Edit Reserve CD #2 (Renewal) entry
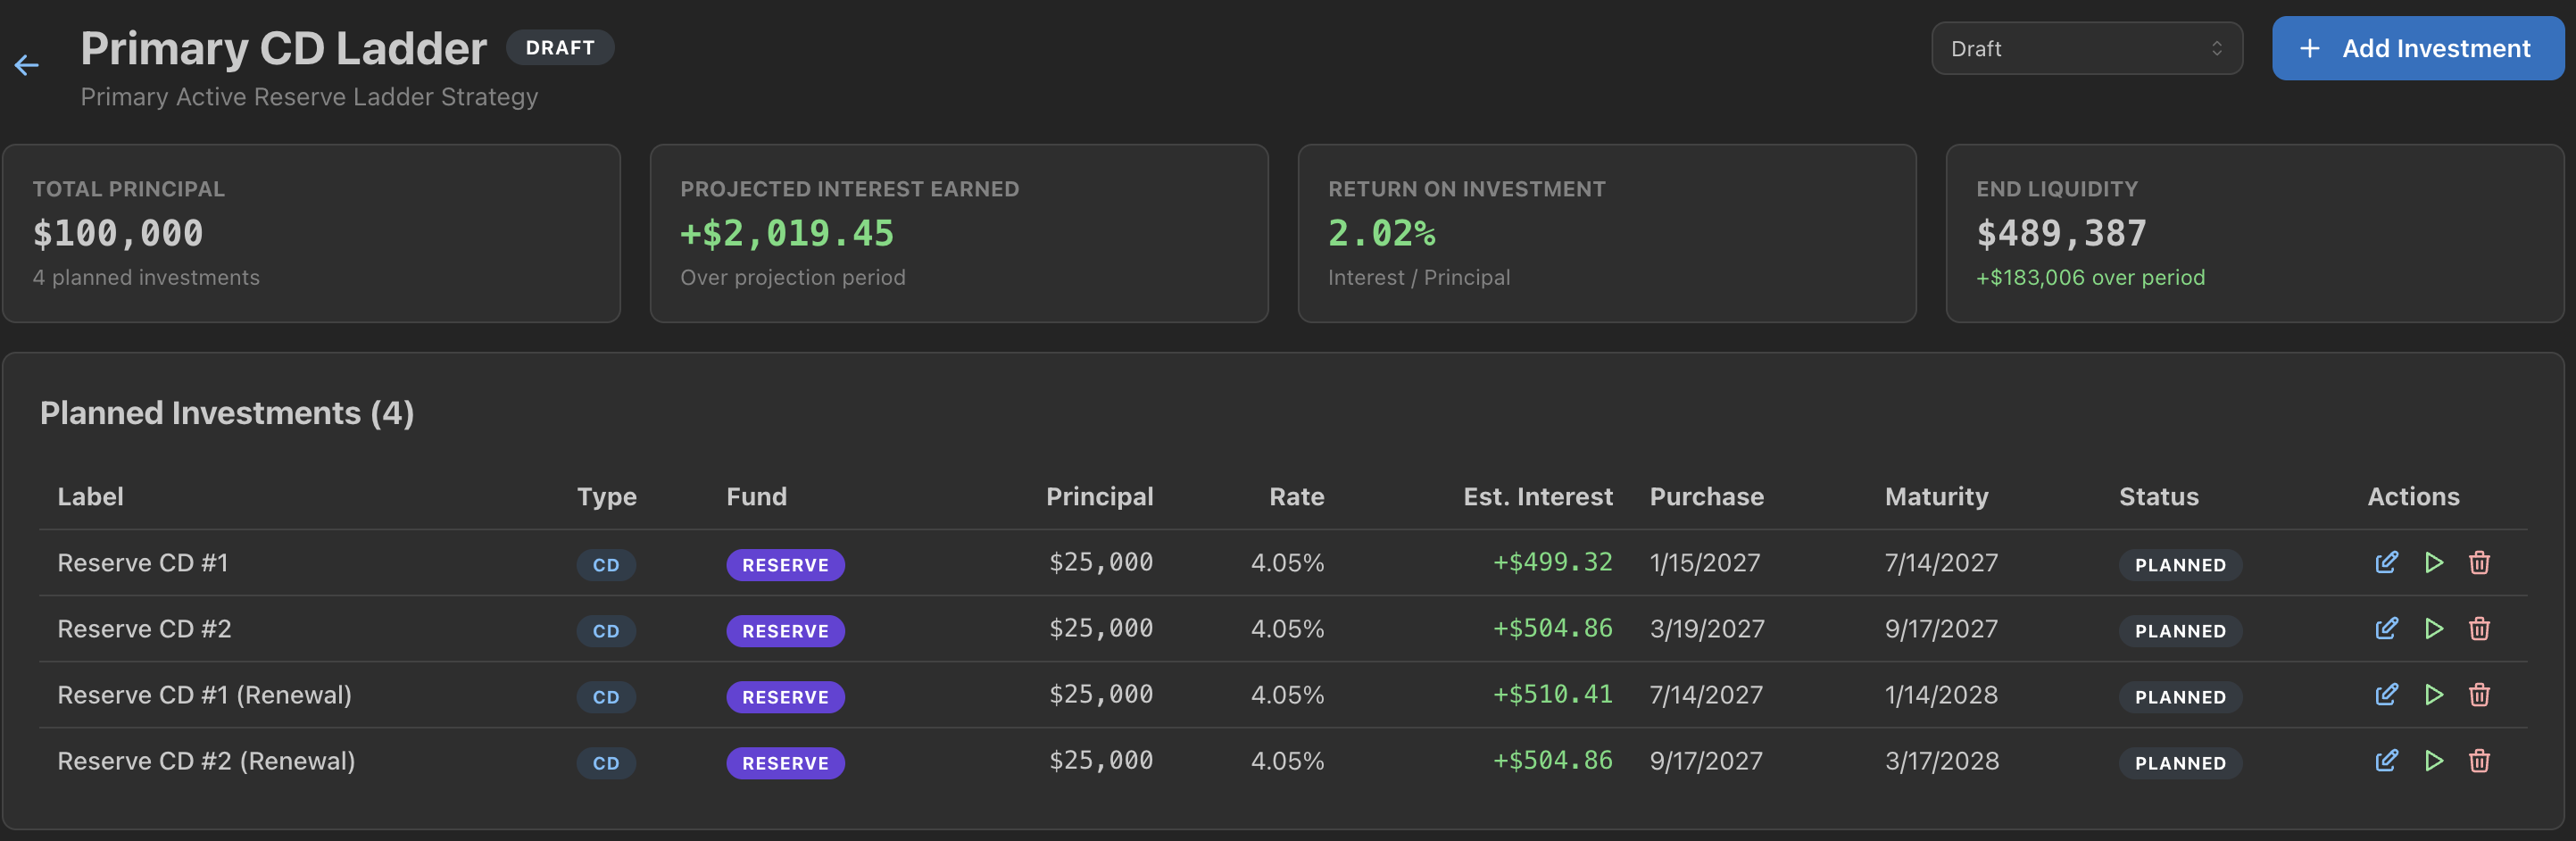The image size is (2576, 841). [2386, 760]
